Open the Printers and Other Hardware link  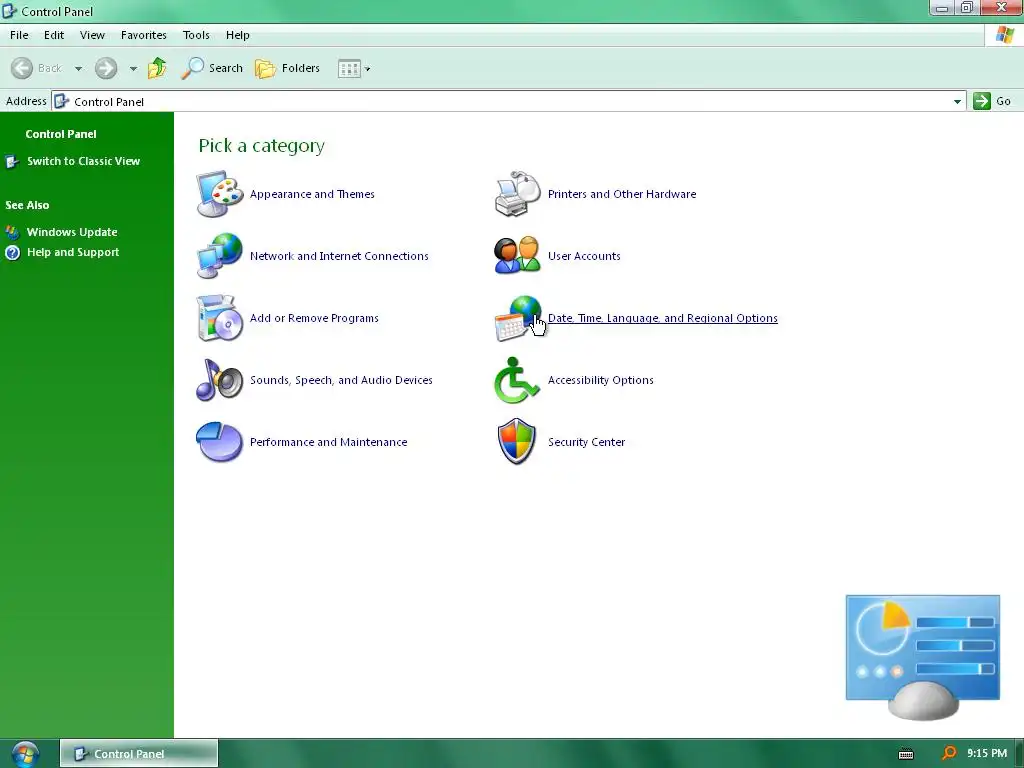pyautogui.click(x=622, y=194)
